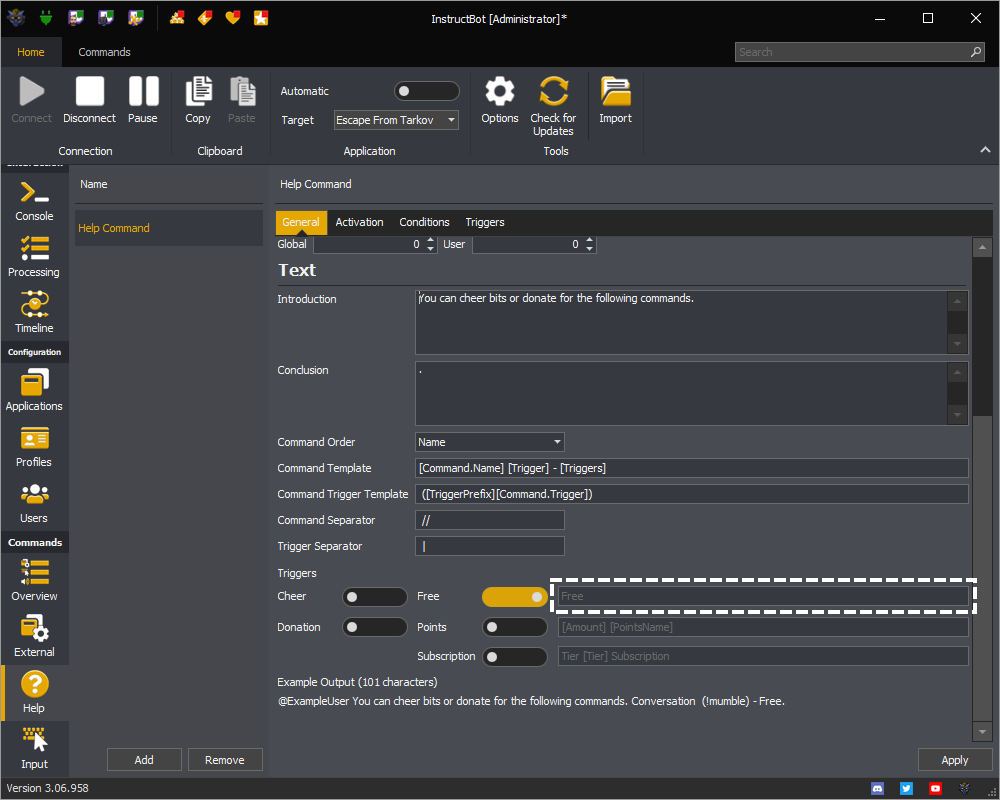Click the Free trigger text field

763,596
